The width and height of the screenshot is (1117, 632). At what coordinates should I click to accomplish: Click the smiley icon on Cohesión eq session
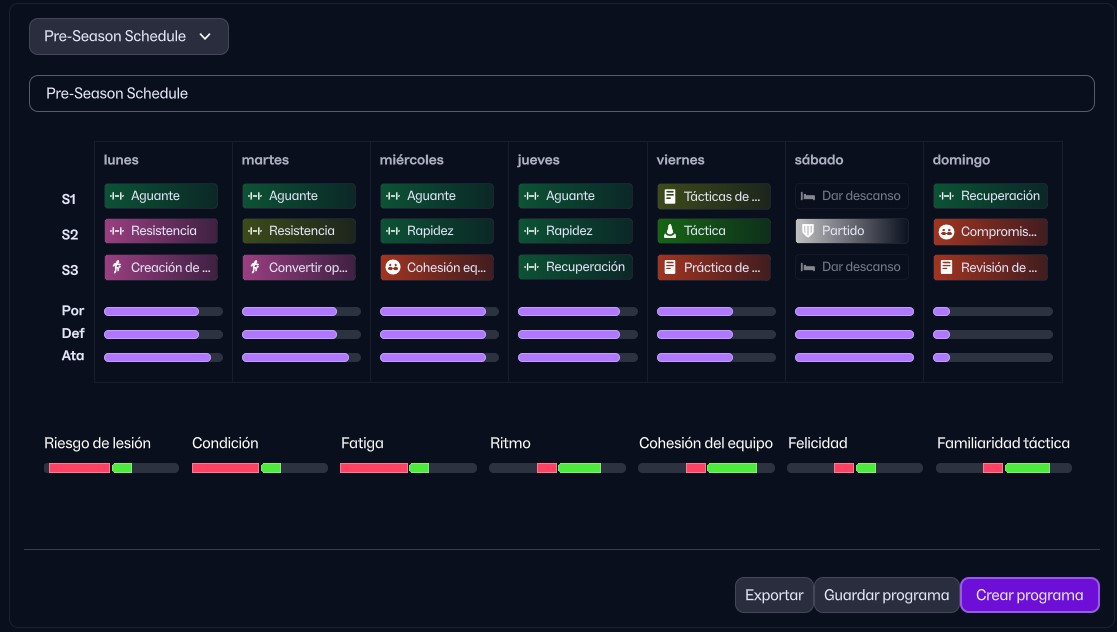393,267
